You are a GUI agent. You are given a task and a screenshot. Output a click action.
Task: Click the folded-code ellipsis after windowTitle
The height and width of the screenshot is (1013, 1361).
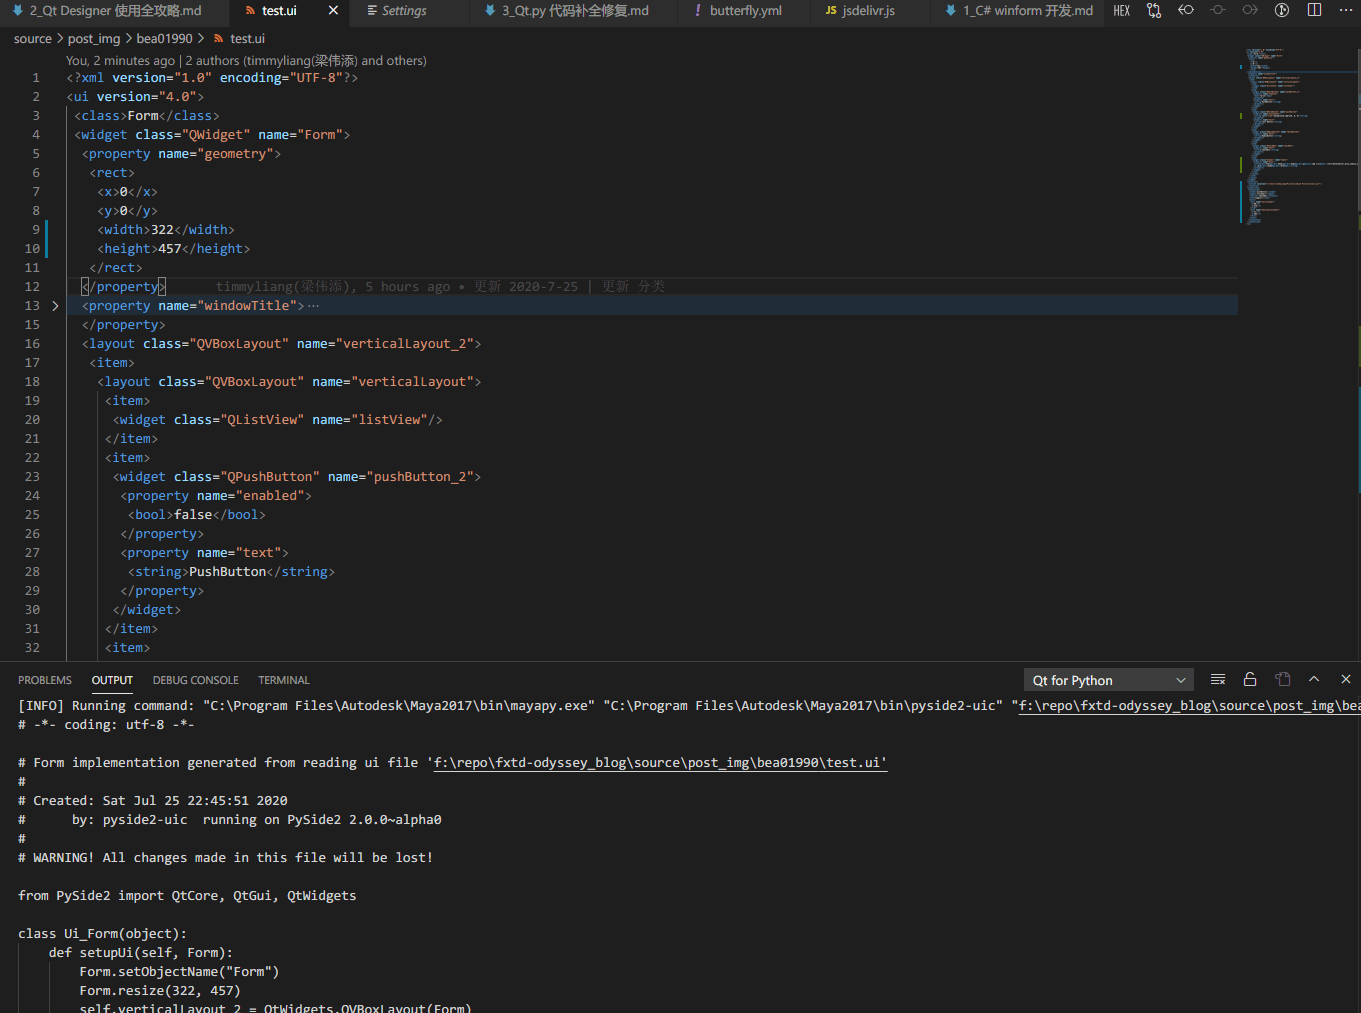[314, 306]
